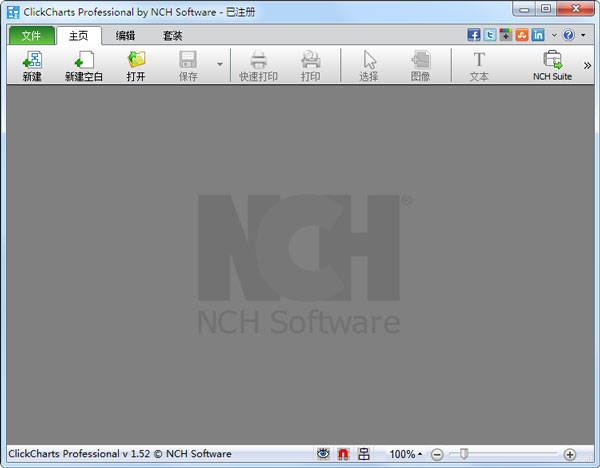Open the NCH Suite toolbox
The image size is (600, 468).
coord(552,64)
